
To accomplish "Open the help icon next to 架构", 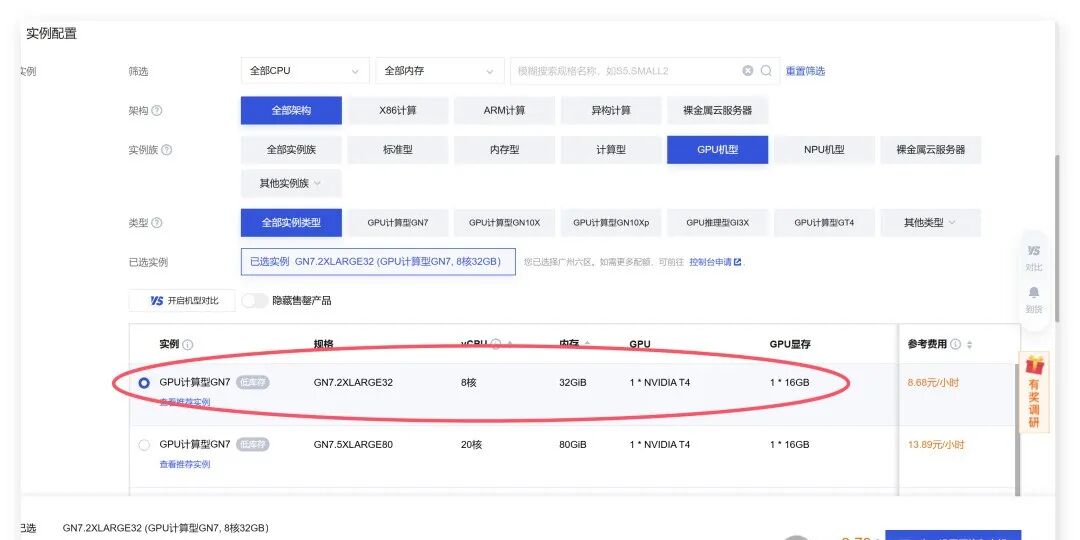I will [157, 111].
